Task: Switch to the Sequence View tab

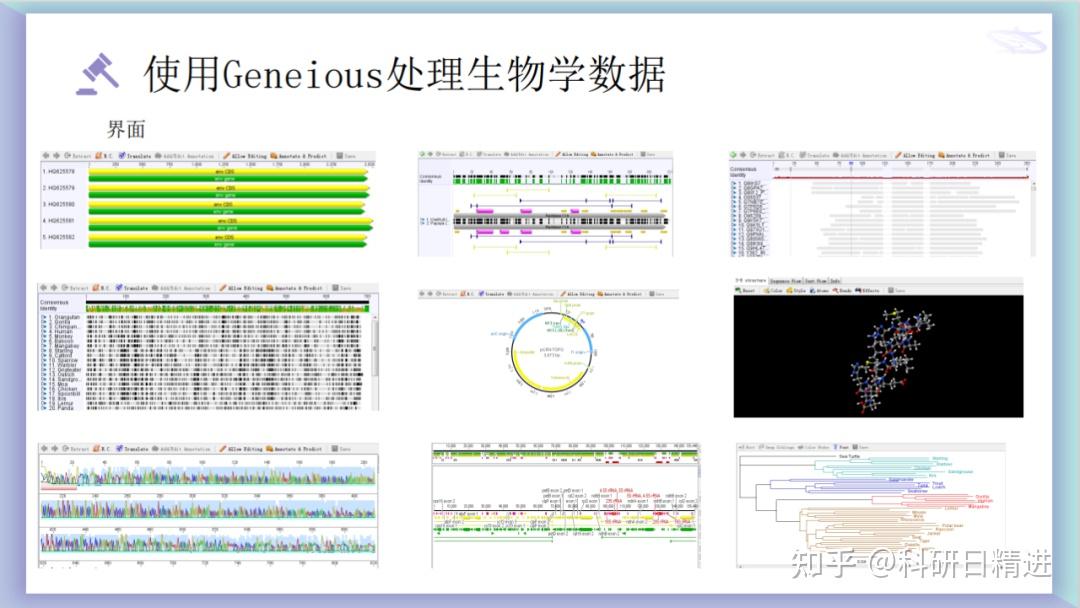Action: coord(786,282)
